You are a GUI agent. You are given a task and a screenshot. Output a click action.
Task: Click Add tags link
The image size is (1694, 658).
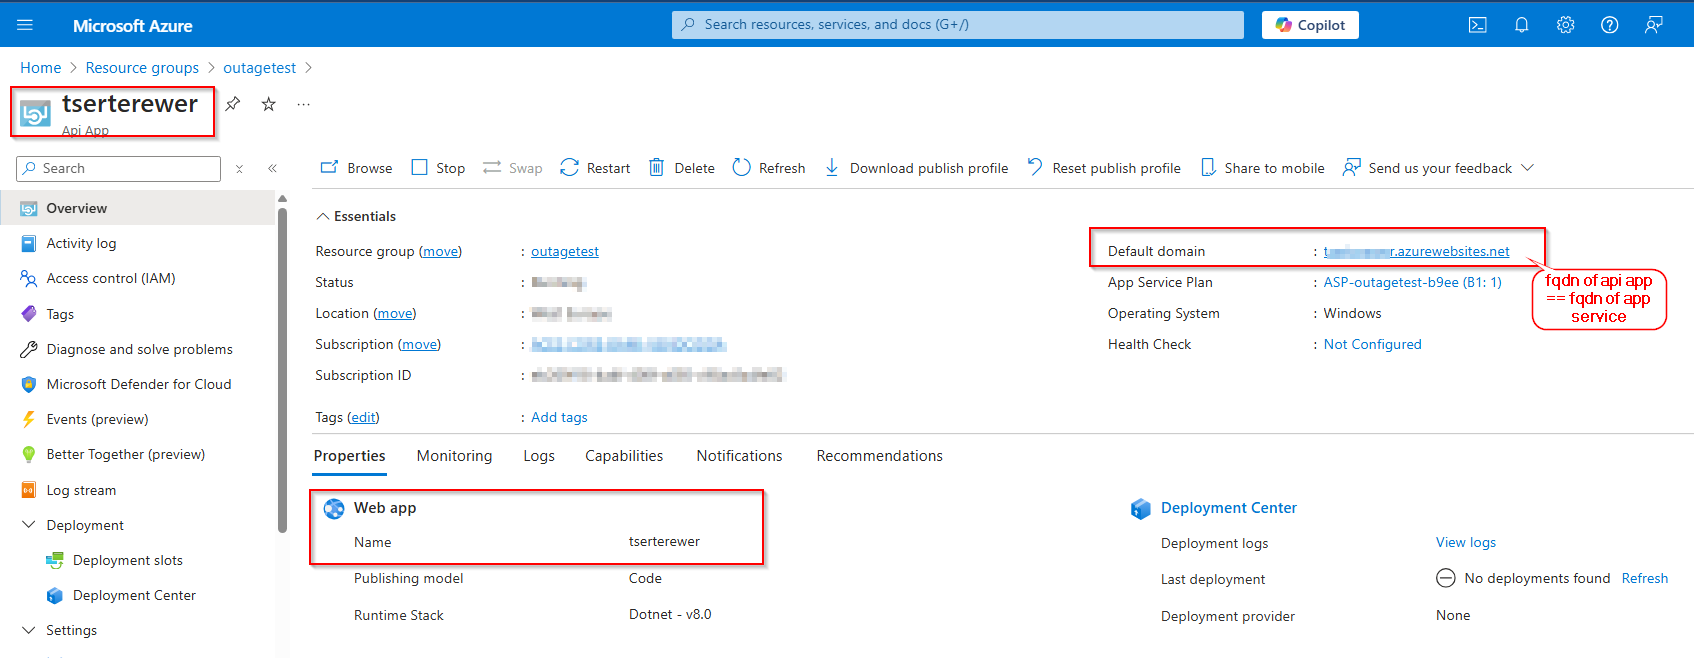coord(559,417)
